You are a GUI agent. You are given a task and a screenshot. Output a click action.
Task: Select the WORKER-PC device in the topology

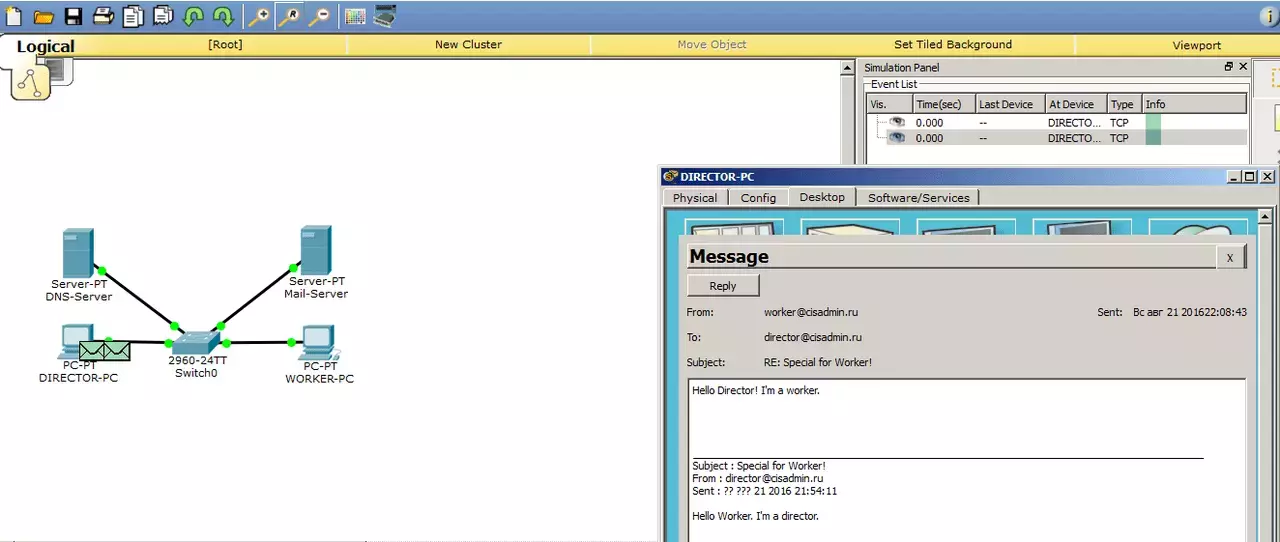(x=319, y=343)
